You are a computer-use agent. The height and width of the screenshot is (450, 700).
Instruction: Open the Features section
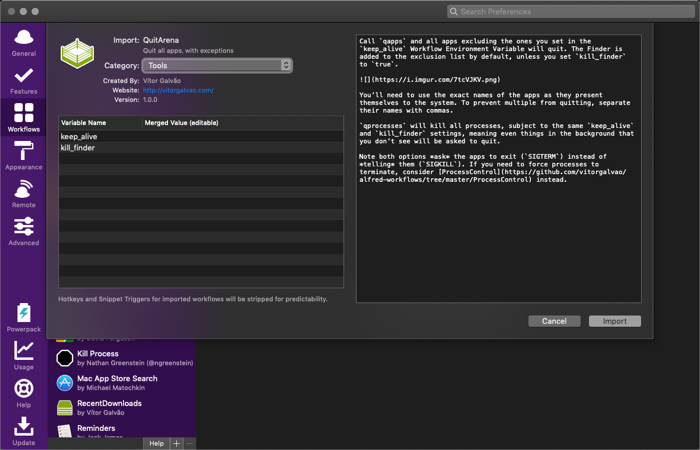(x=24, y=81)
